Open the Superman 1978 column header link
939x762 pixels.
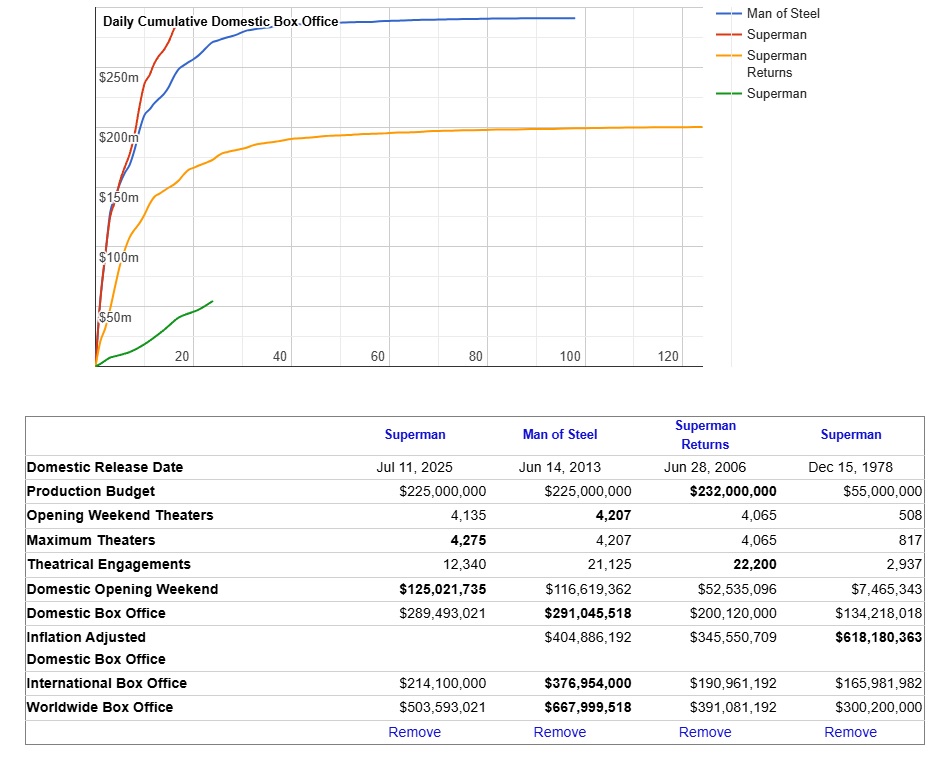[x=851, y=434]
